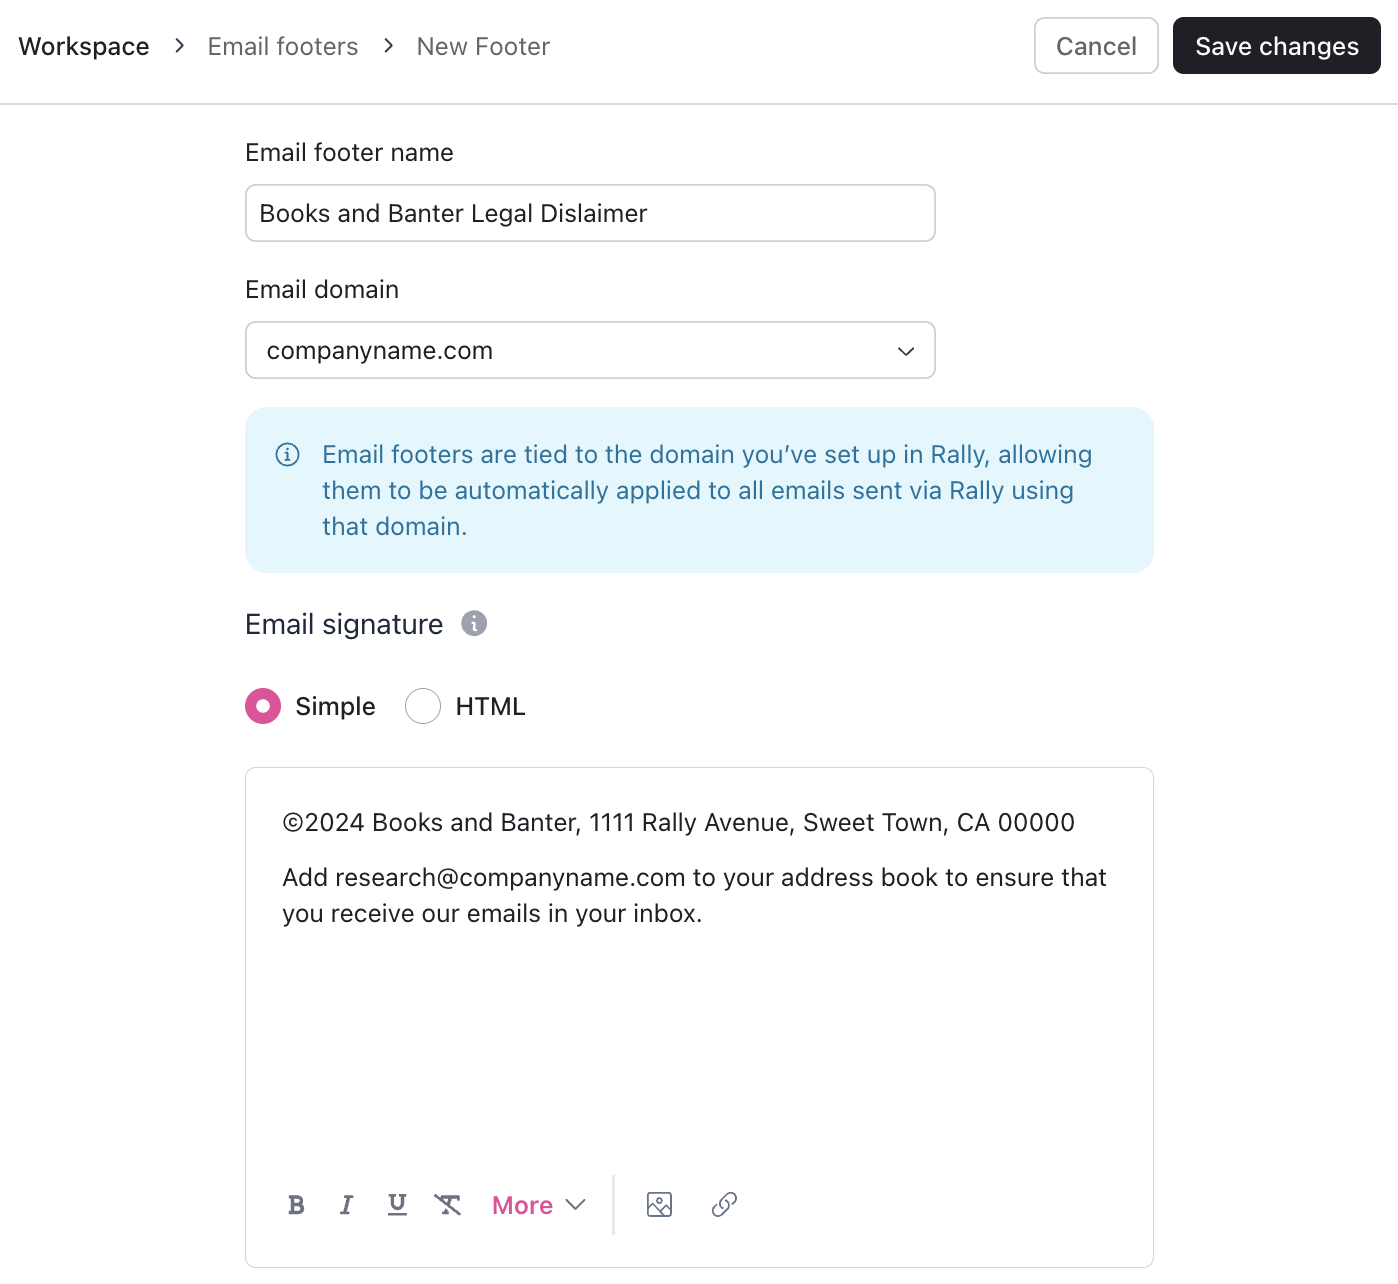Navigate back to Email footers

coord(283,47)
